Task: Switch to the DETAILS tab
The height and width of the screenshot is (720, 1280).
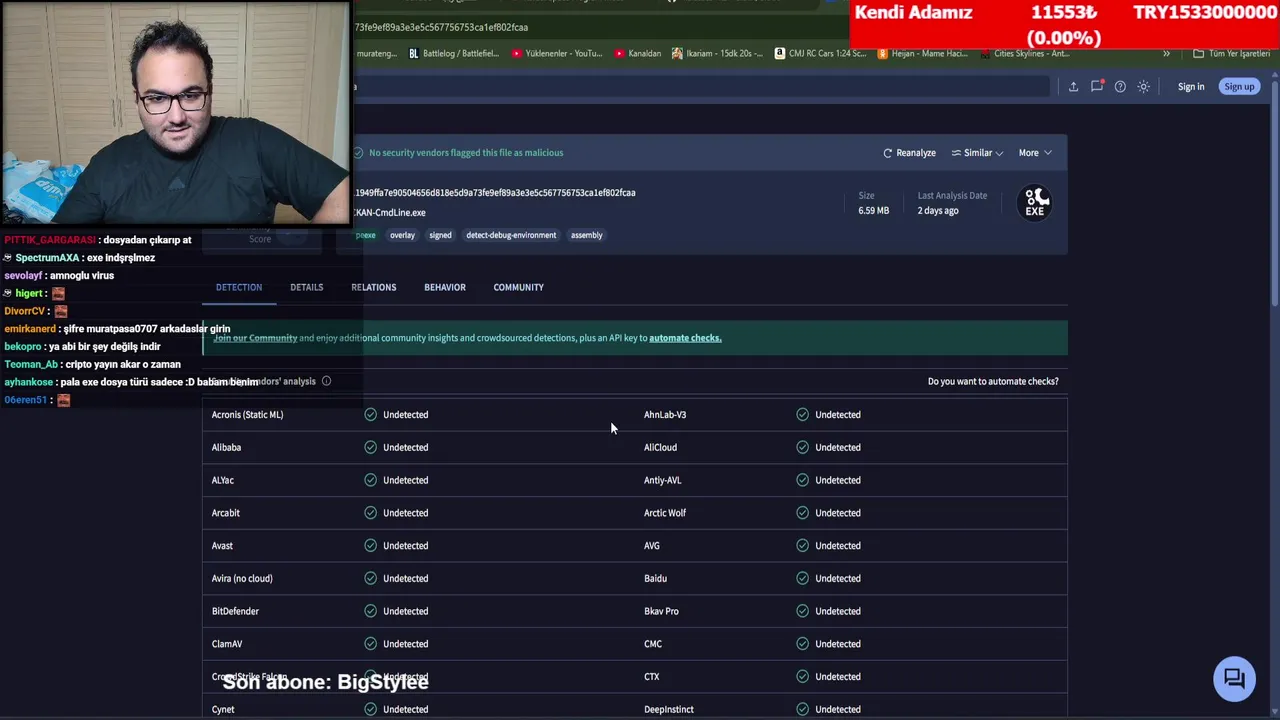Action: (306, 287)
